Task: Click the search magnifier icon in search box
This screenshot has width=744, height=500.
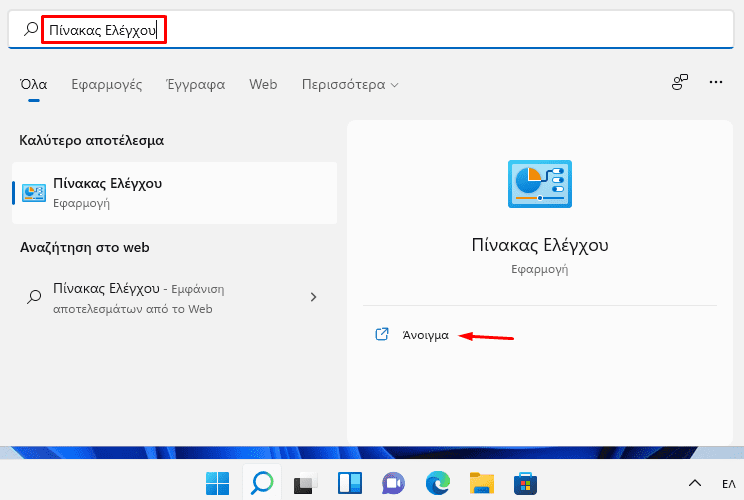Action: coord(31,29)
